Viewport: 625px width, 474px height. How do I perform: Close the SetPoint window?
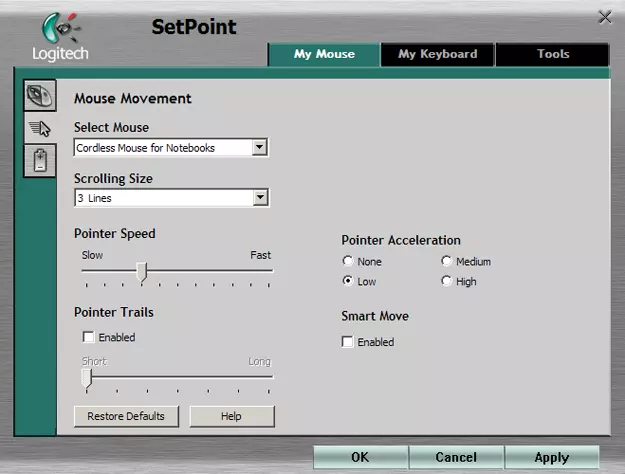[x=605, y=17]
